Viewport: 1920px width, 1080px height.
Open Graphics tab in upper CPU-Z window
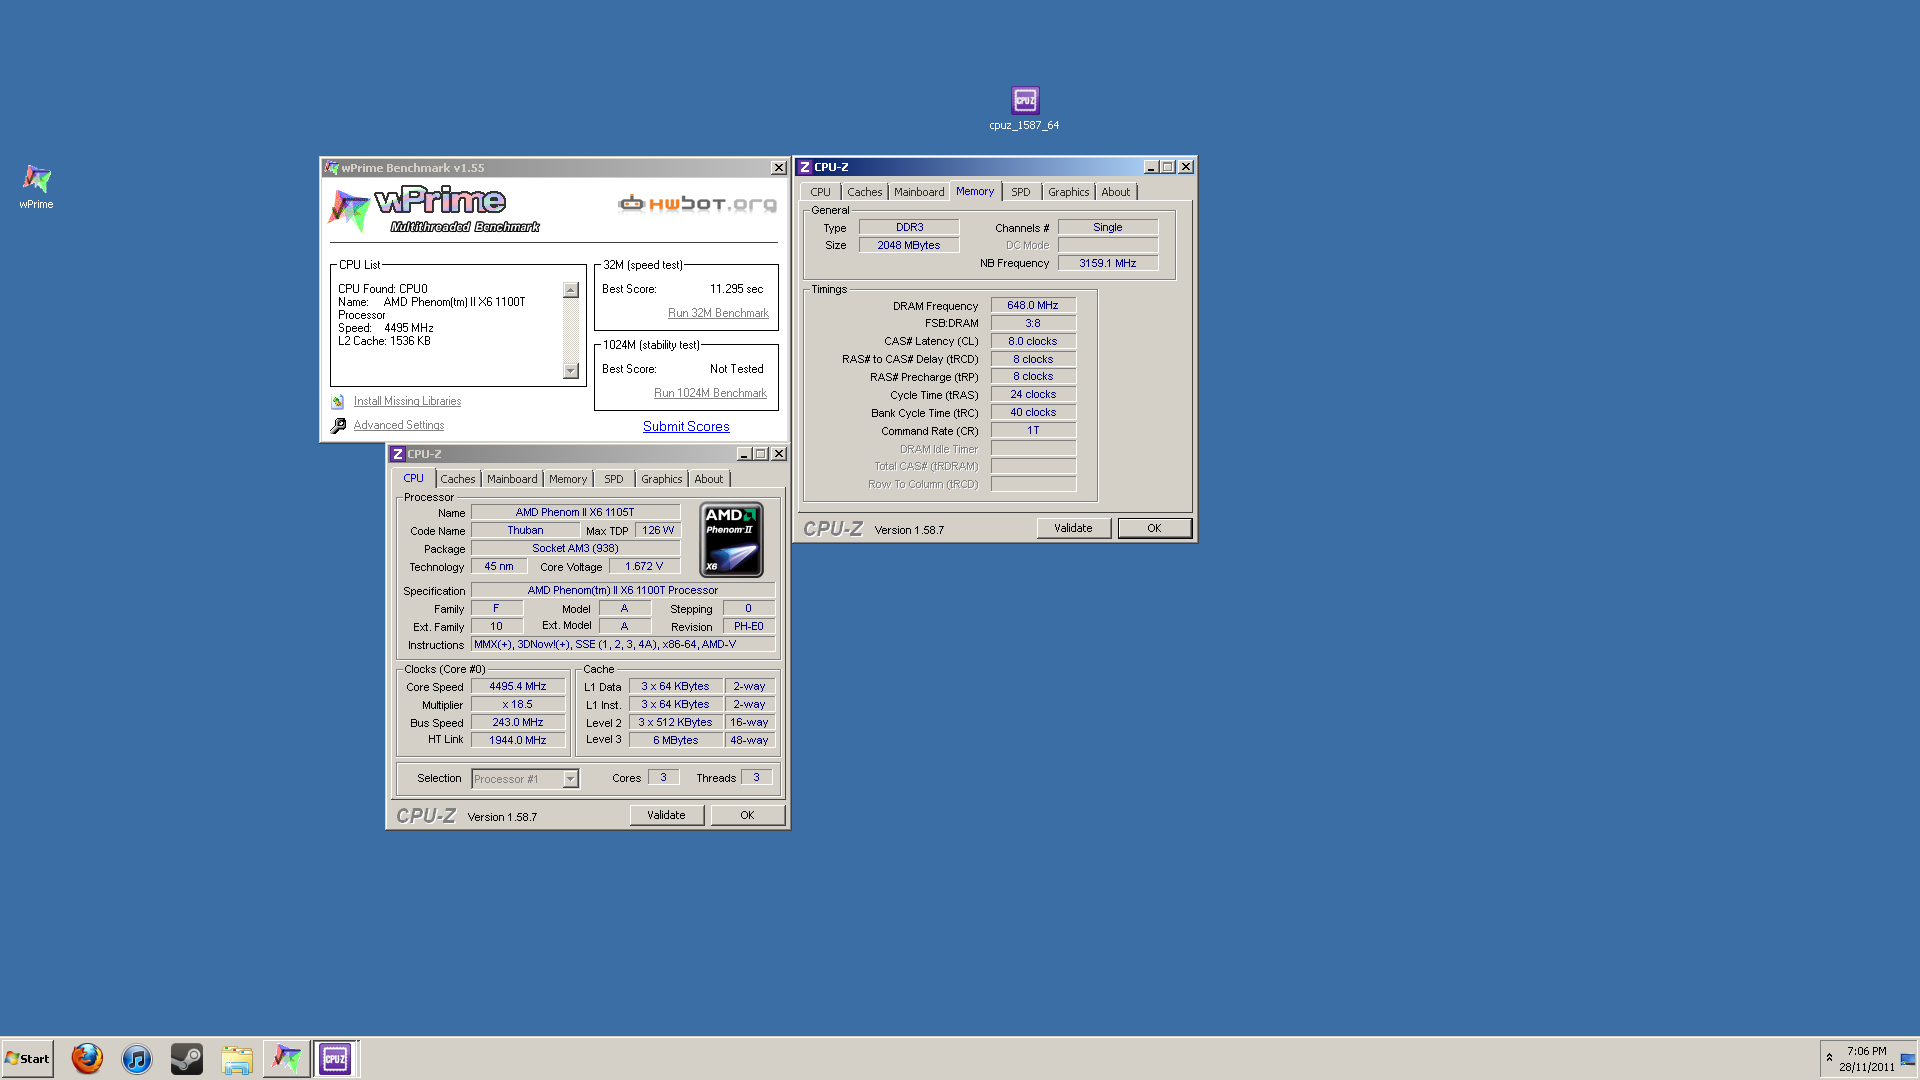pyautogui.click(x=1069, y=192)
